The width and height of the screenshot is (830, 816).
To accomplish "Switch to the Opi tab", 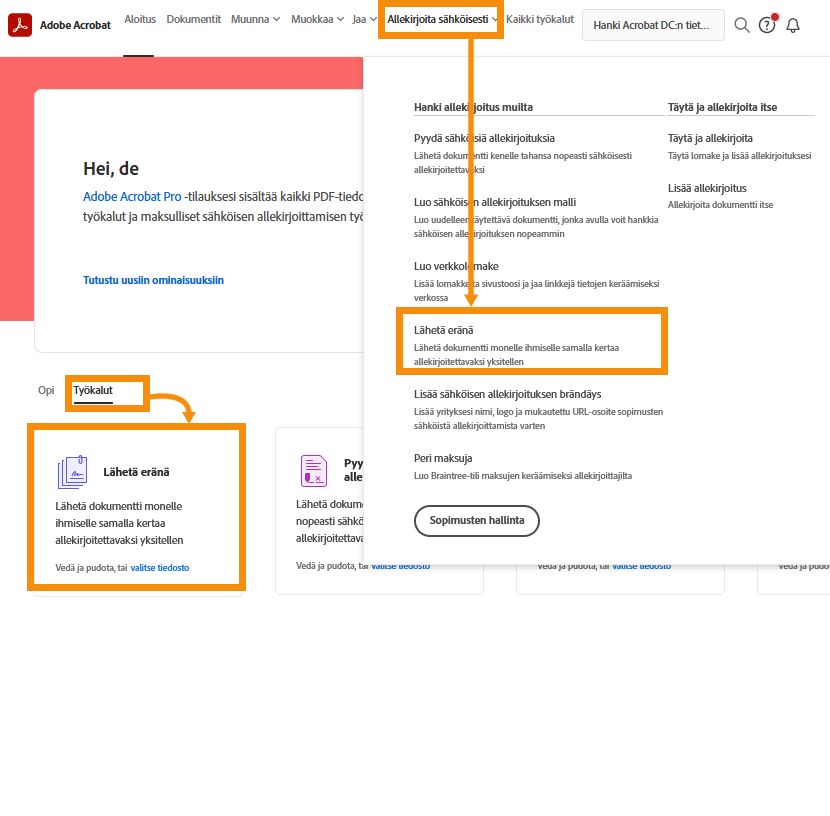I will coord(46,391).
